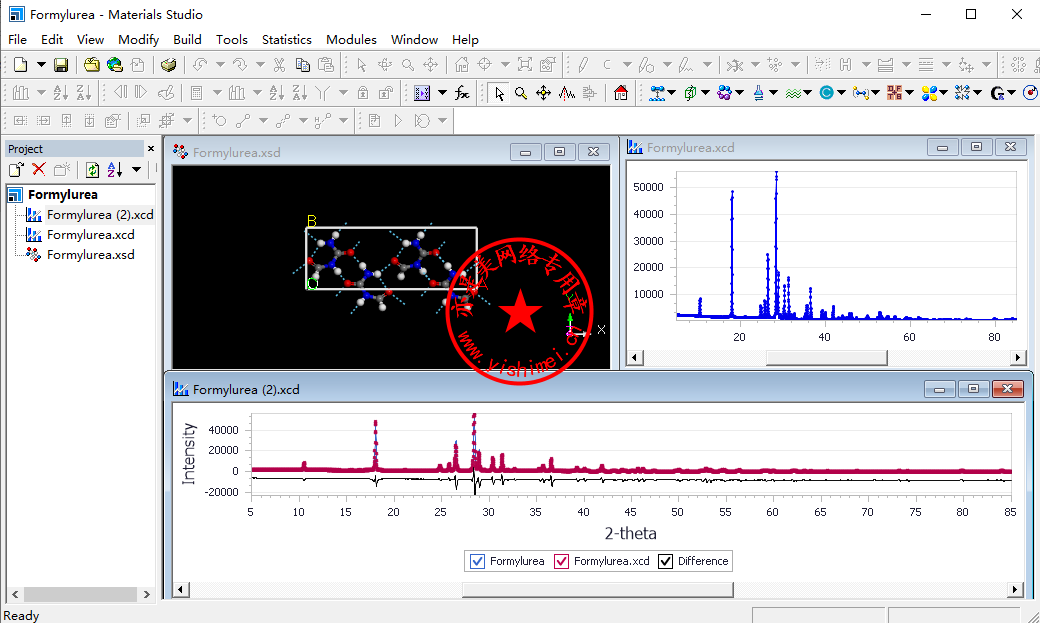Open the View menu
The height and width of the screenshot is (623, 1040).
(90, 40)
